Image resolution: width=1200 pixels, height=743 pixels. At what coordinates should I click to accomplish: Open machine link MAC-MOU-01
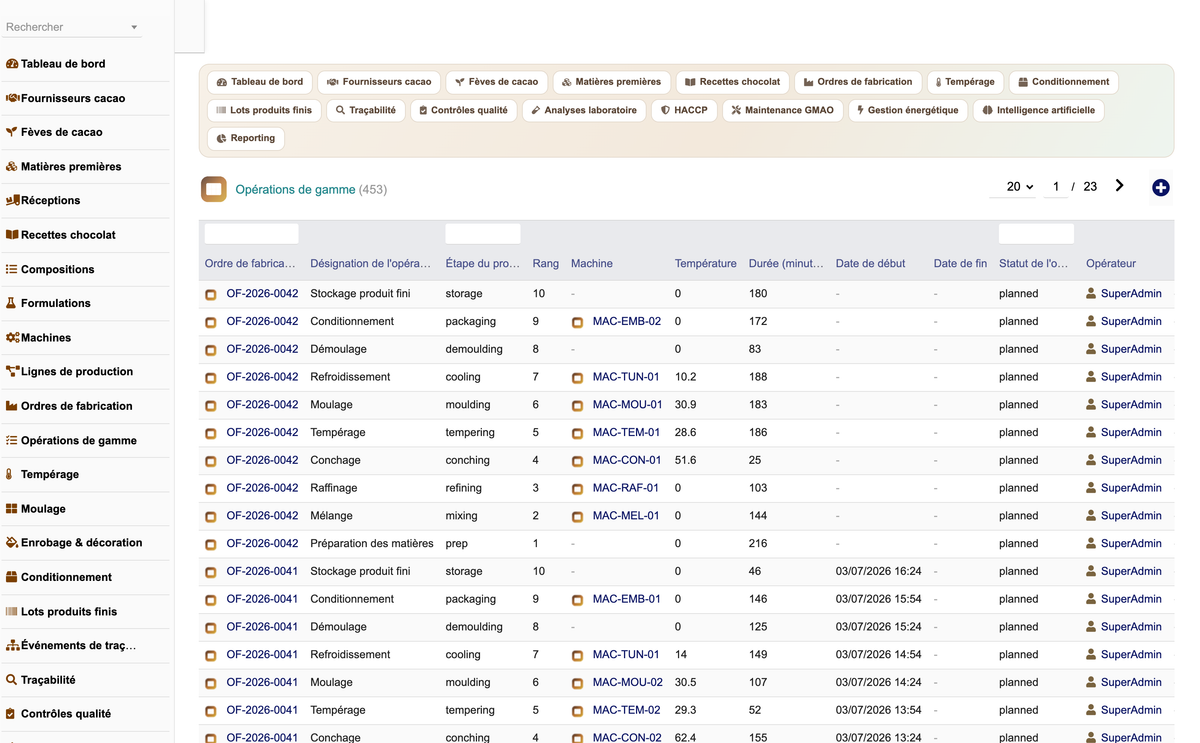click(627, 405)
